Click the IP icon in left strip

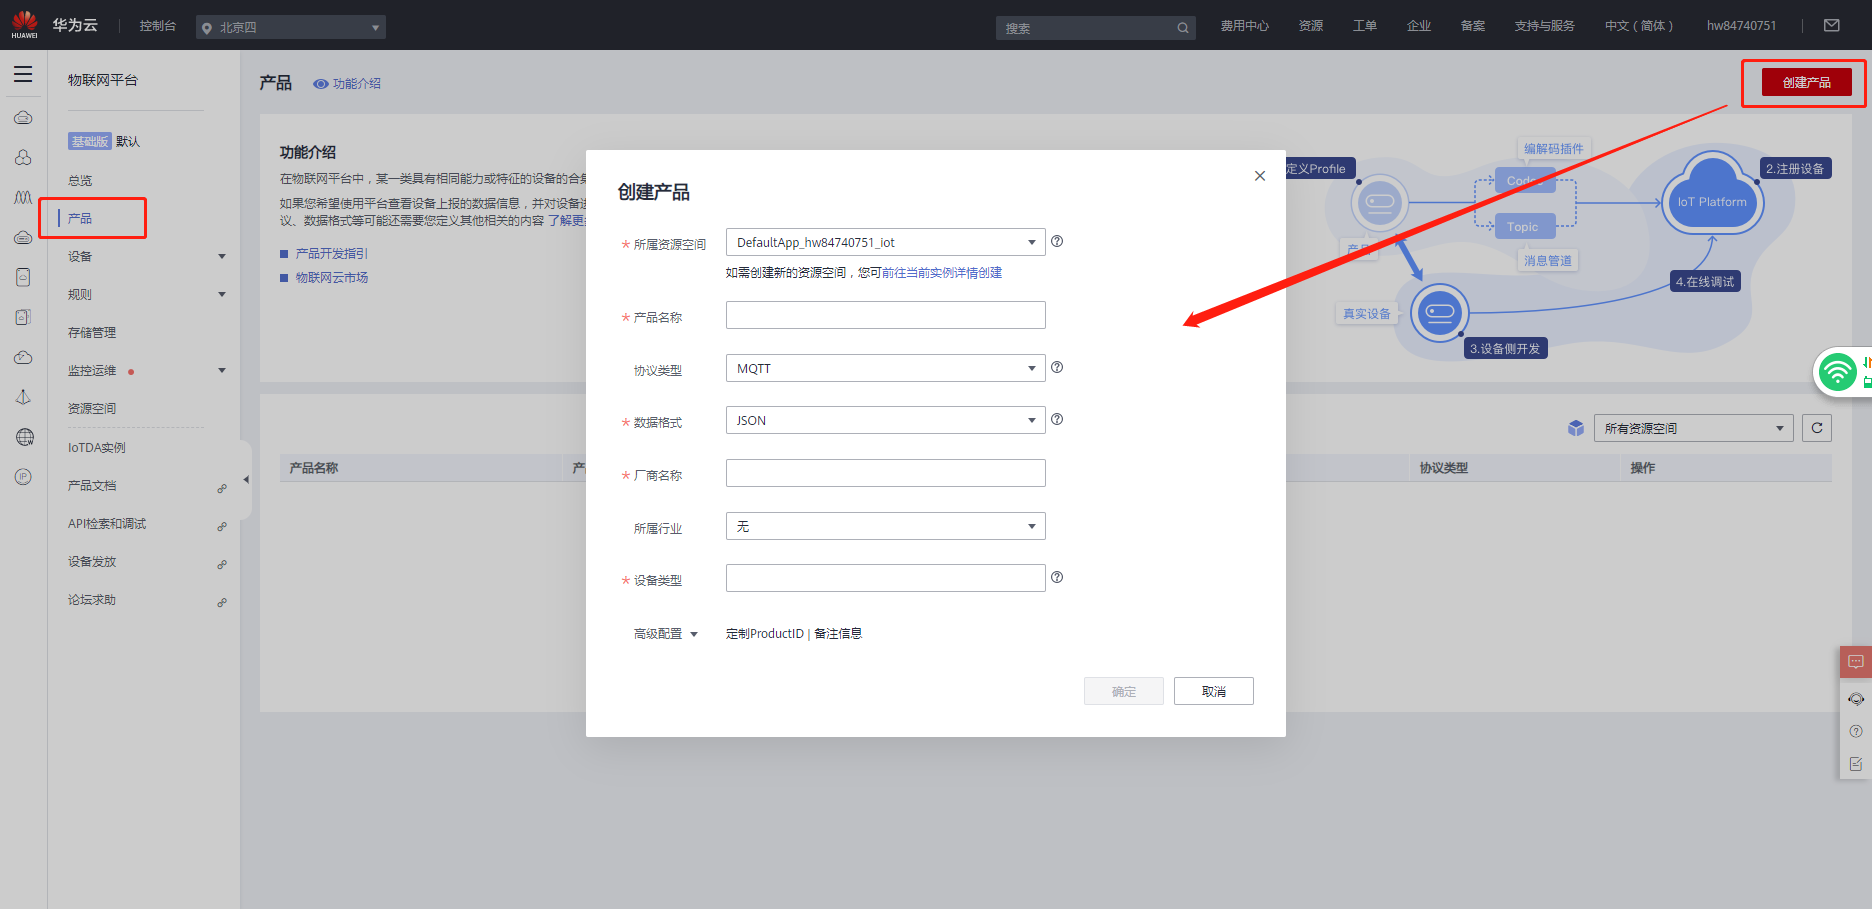pos(24,477)
